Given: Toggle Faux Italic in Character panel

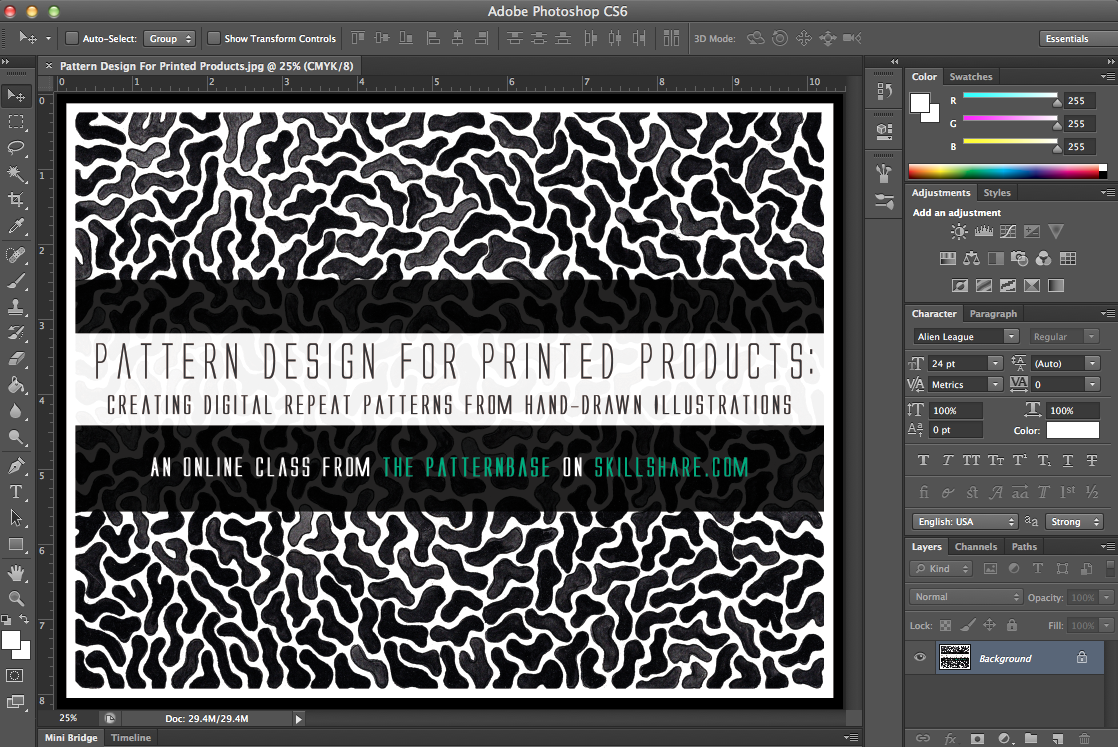Looking at the screenshot, I should click(x=948, y=460).
